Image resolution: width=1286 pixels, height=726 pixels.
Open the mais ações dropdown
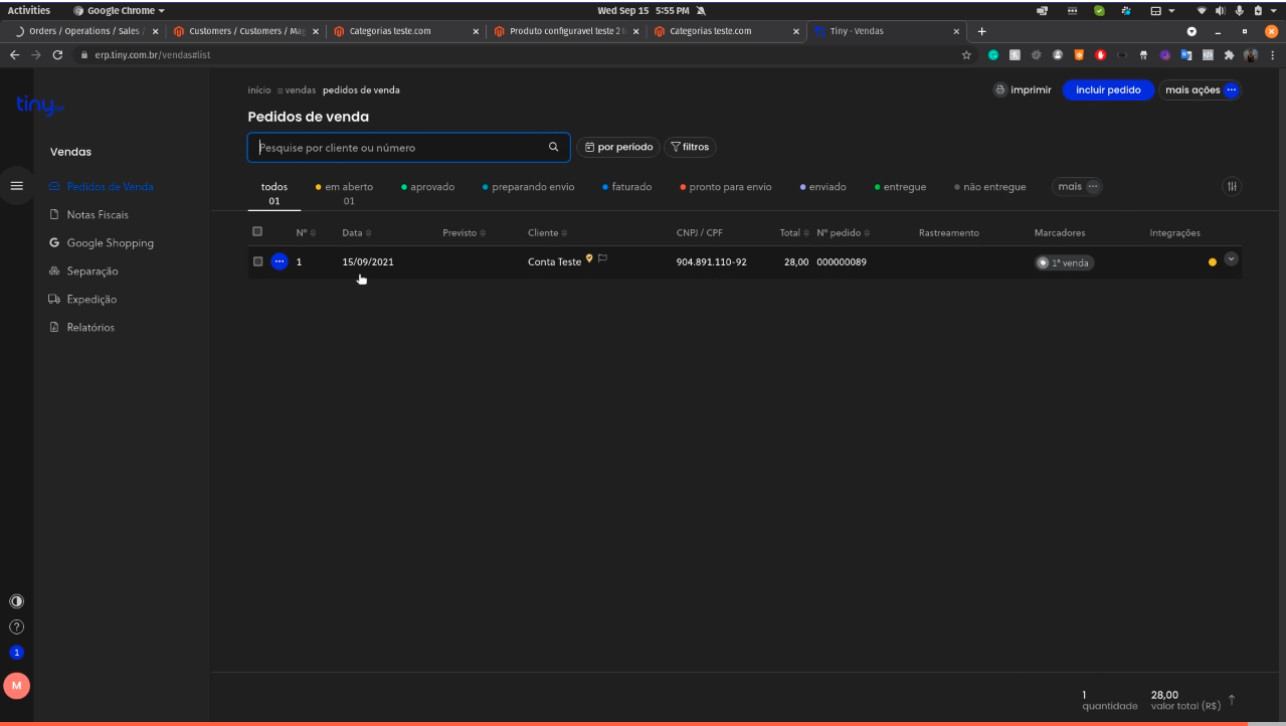click(x=1199, y=90)
